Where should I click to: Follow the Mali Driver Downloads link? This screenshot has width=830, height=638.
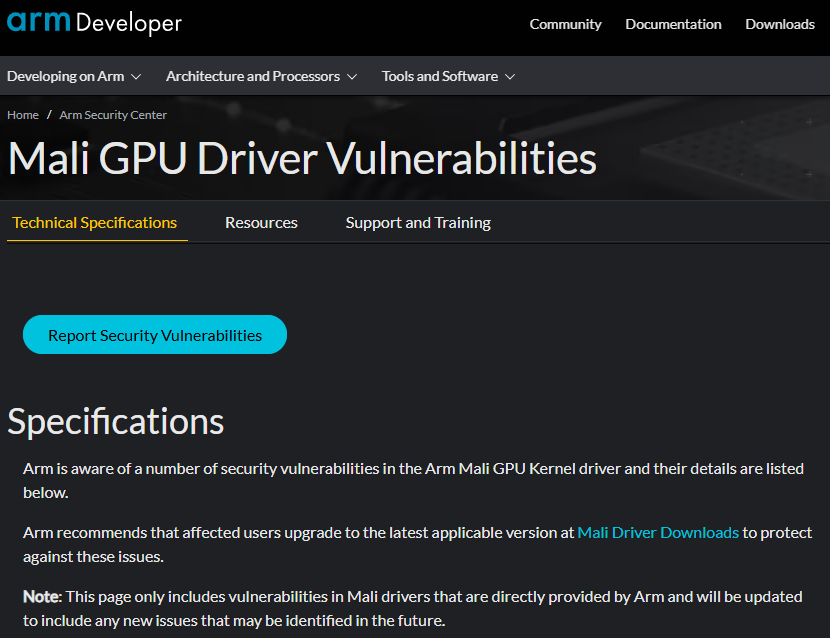click(x=658, y=532)
